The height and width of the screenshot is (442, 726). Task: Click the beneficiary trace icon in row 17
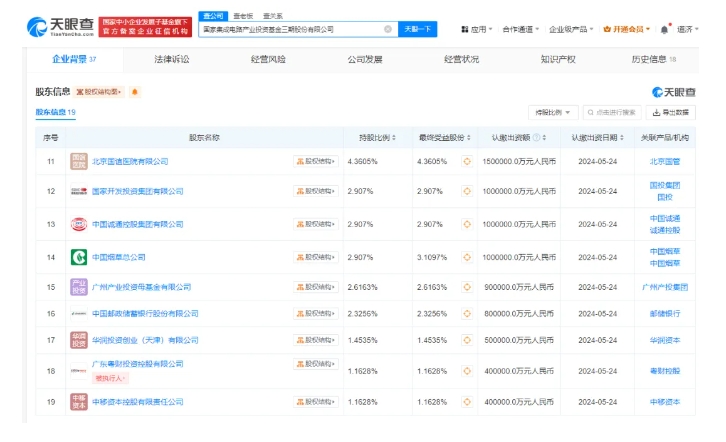pos(467,340)
